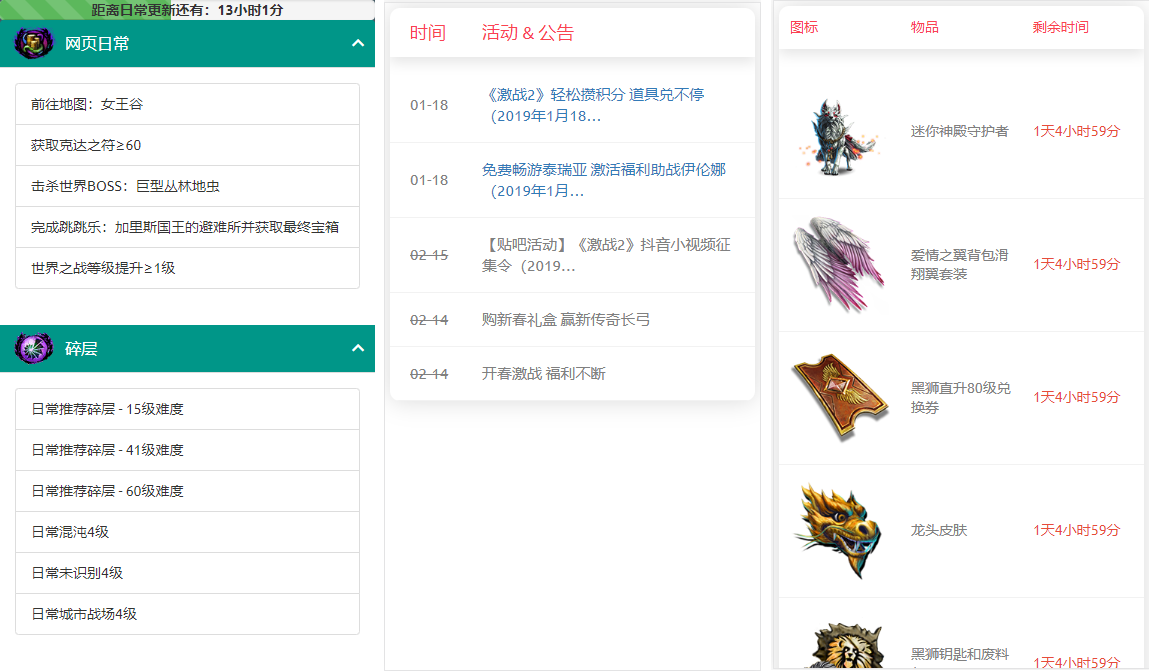1150x671 pixels.
Task: Collapse the 碎层 section chevron
Action: [358, 348]
